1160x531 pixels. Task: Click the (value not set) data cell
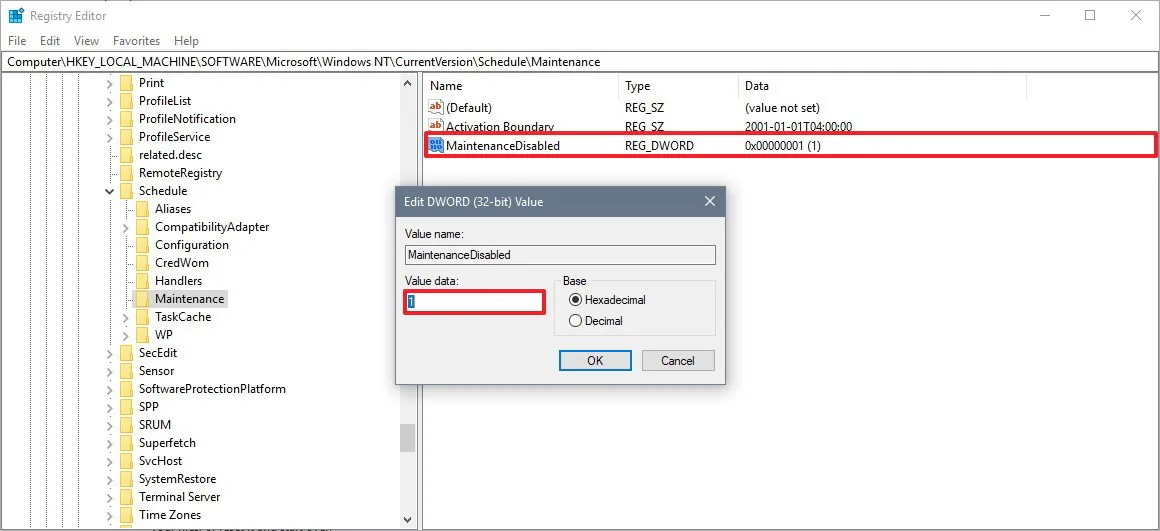(782, 108)
